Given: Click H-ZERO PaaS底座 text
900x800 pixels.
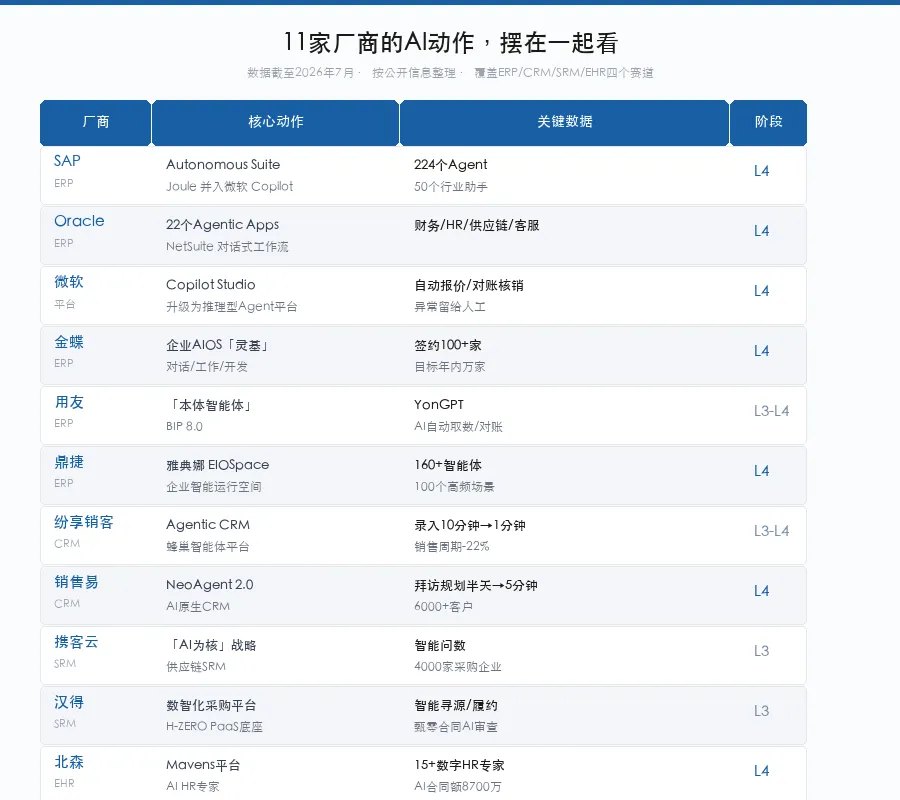Looking at the screenshot, I should tap(214, 727).
